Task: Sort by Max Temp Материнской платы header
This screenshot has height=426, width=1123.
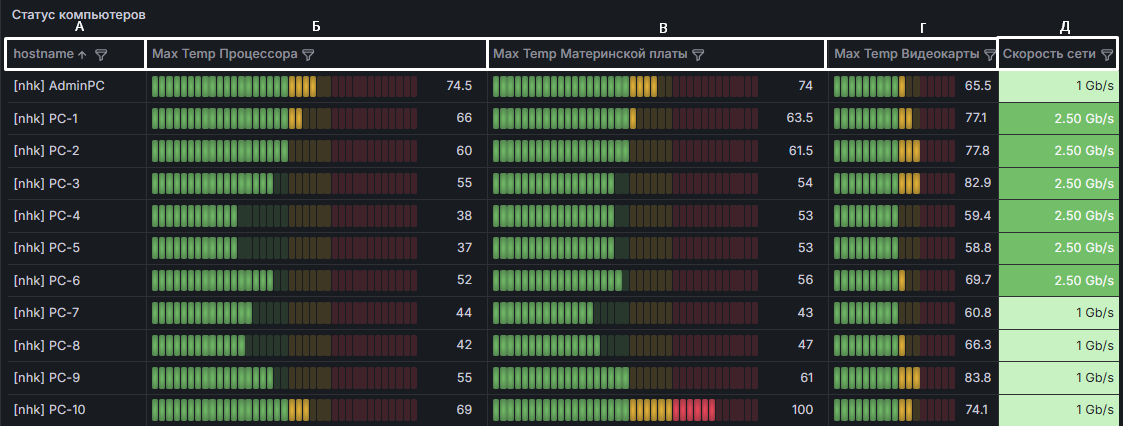Action: tap(590, 54)
